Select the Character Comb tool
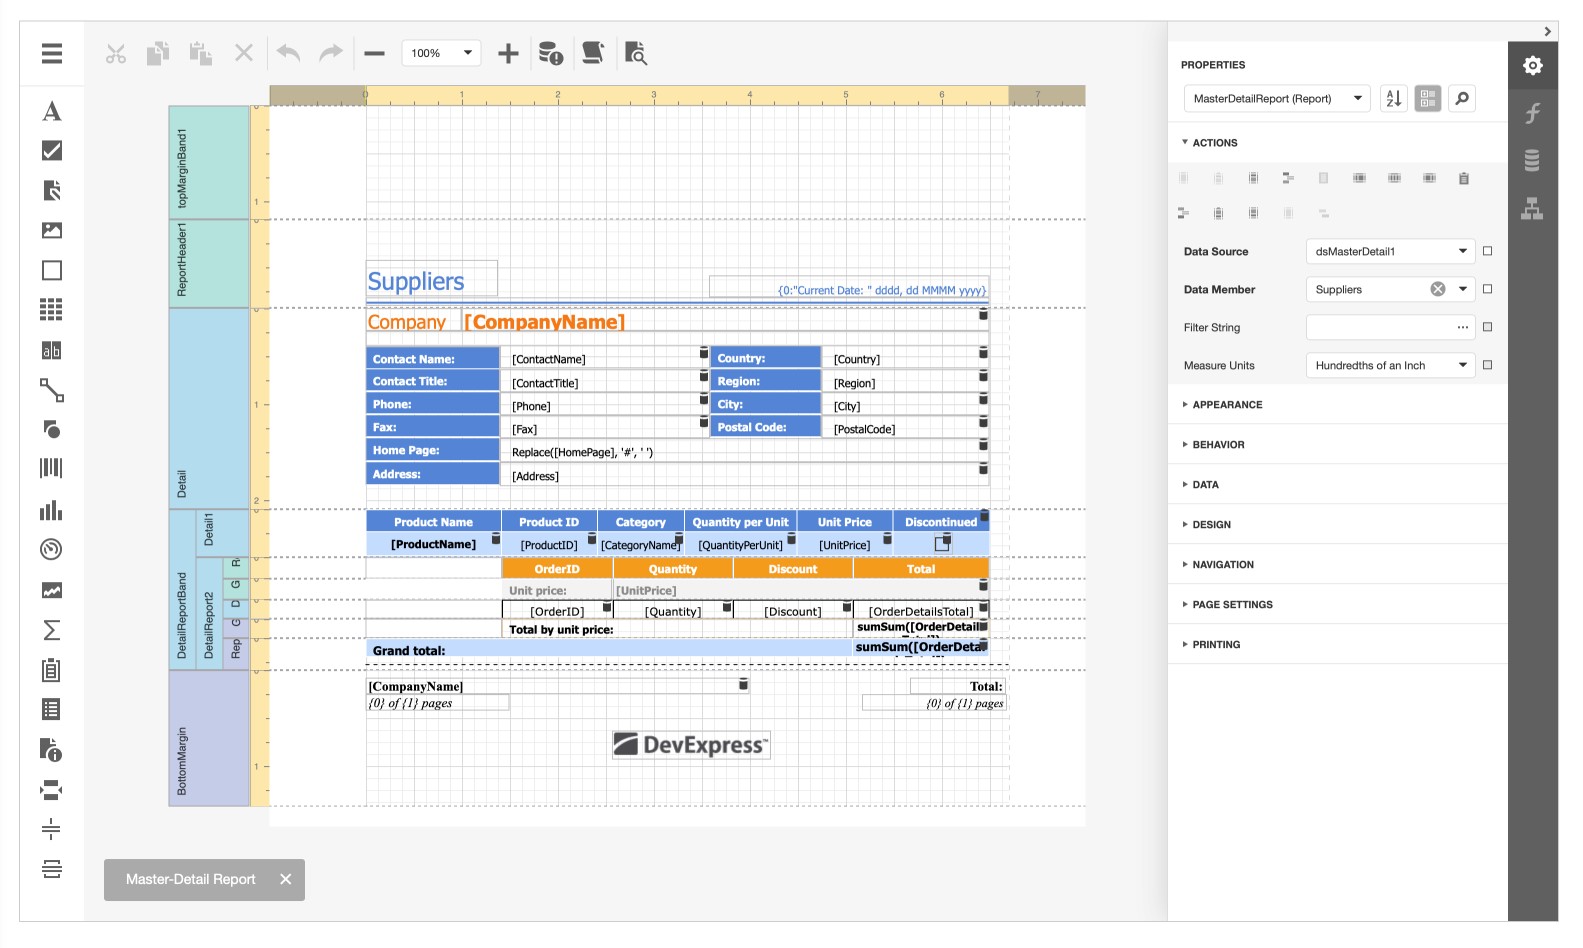Viewport: 1583px width, 948px height. [52, 350]
